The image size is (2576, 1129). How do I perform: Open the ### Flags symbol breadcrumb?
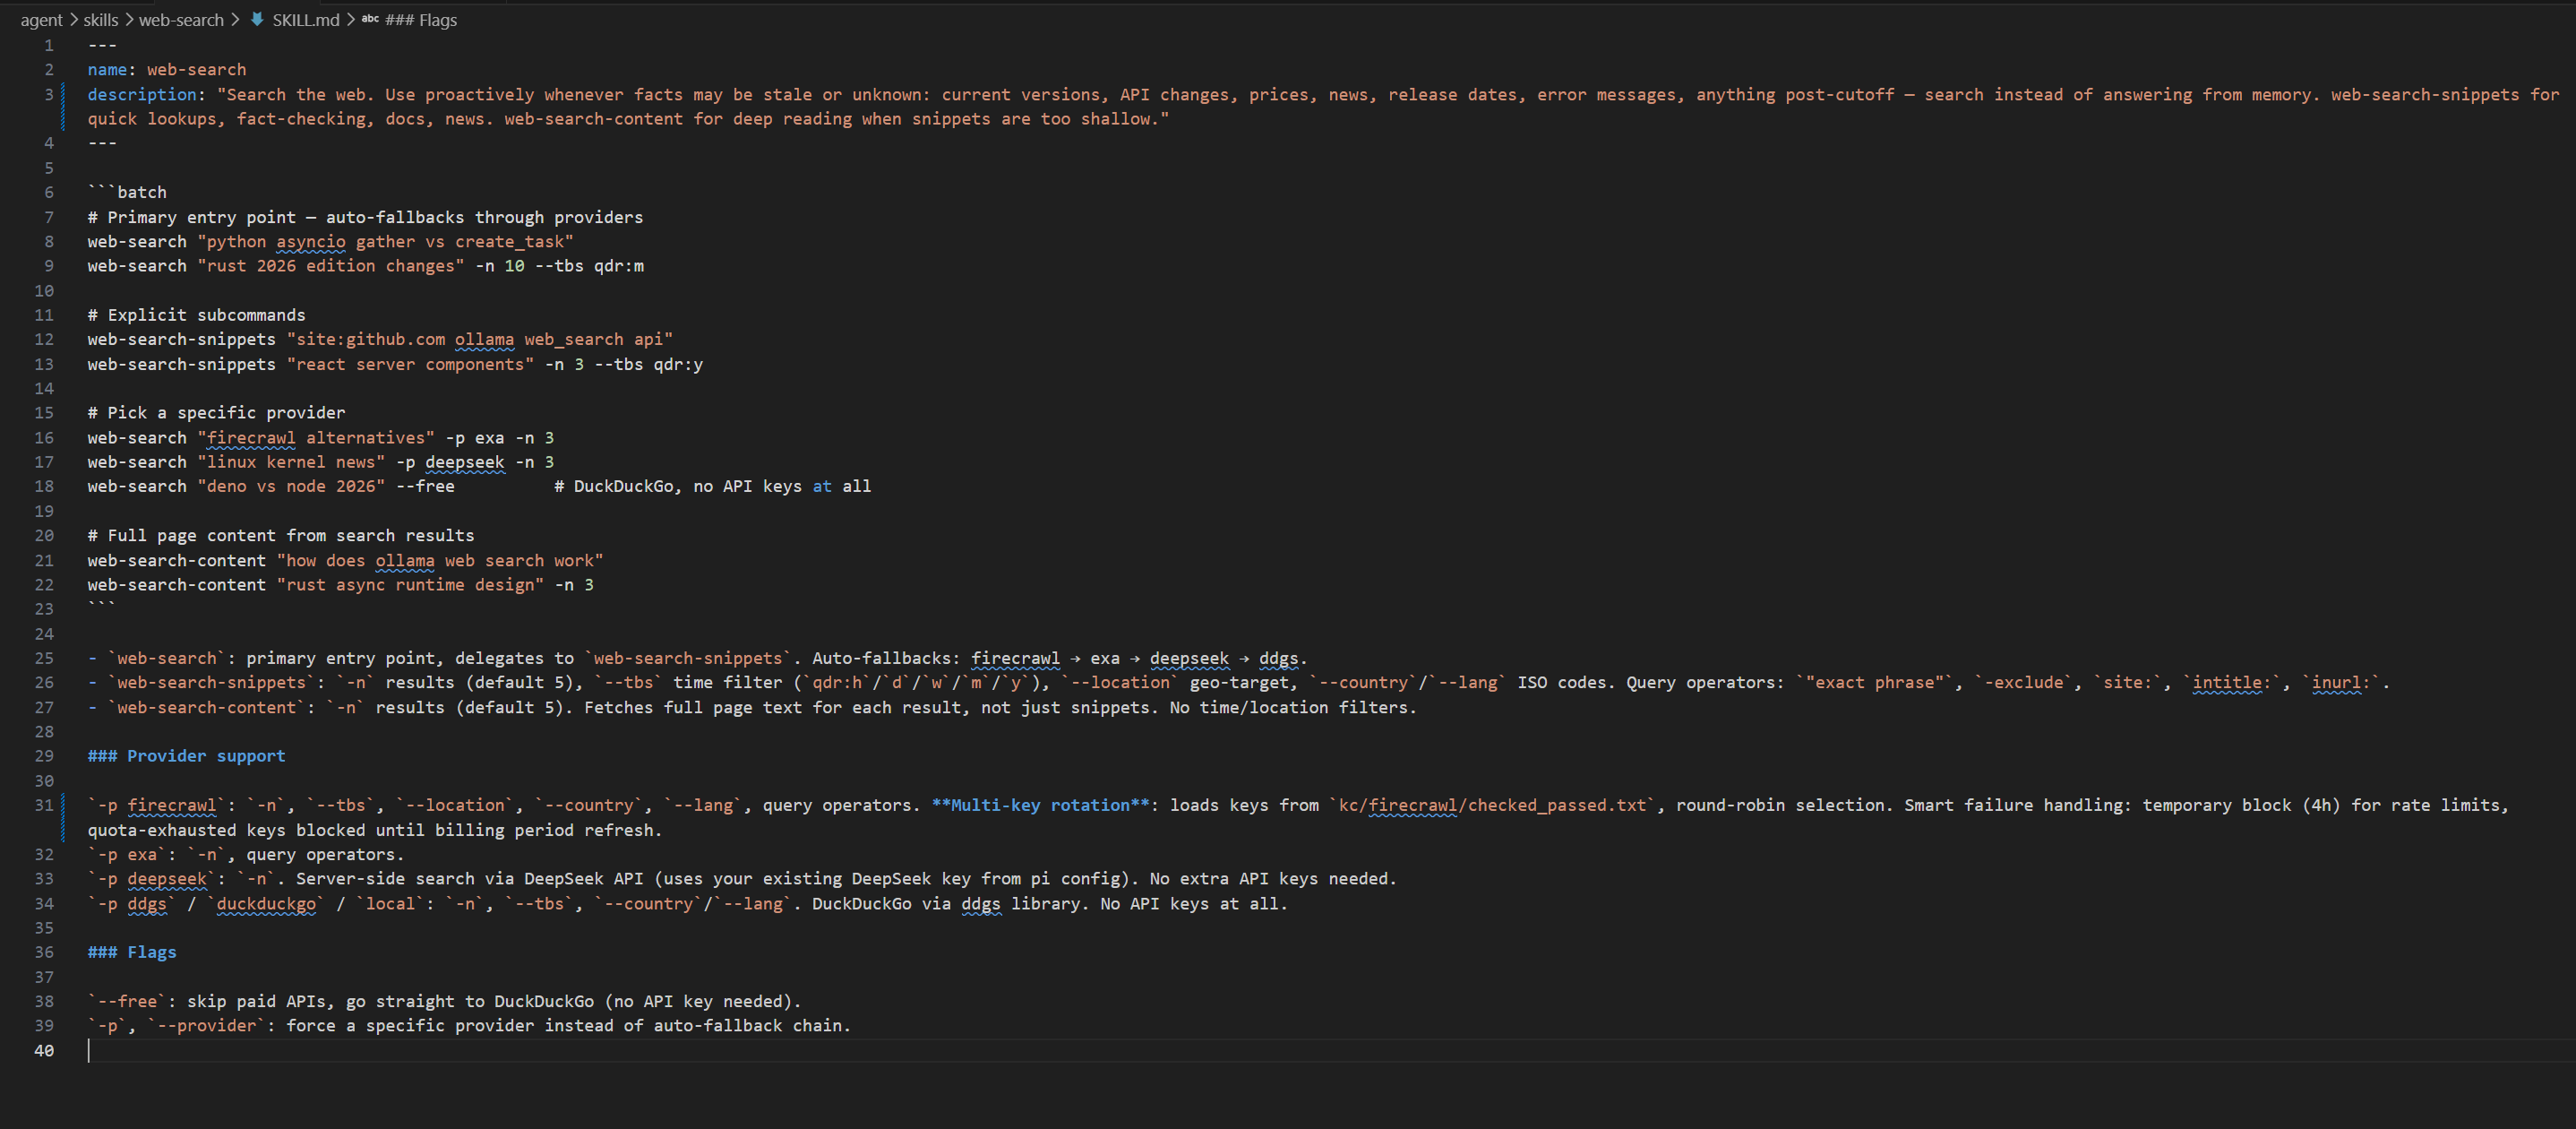tap(421, 20)
